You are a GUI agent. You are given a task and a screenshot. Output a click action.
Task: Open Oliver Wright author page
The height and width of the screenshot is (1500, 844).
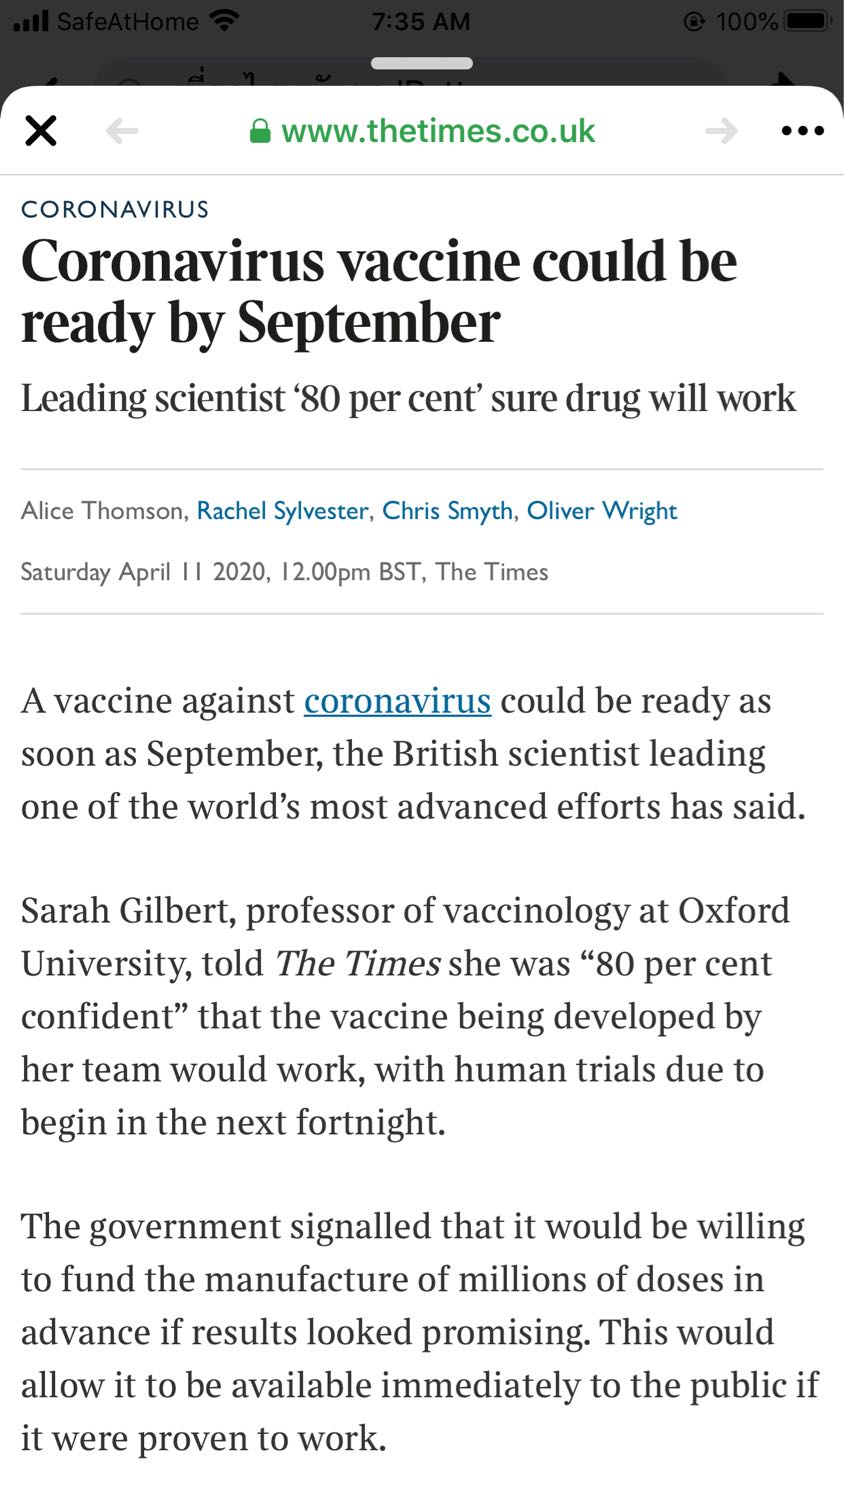[602, 511]
